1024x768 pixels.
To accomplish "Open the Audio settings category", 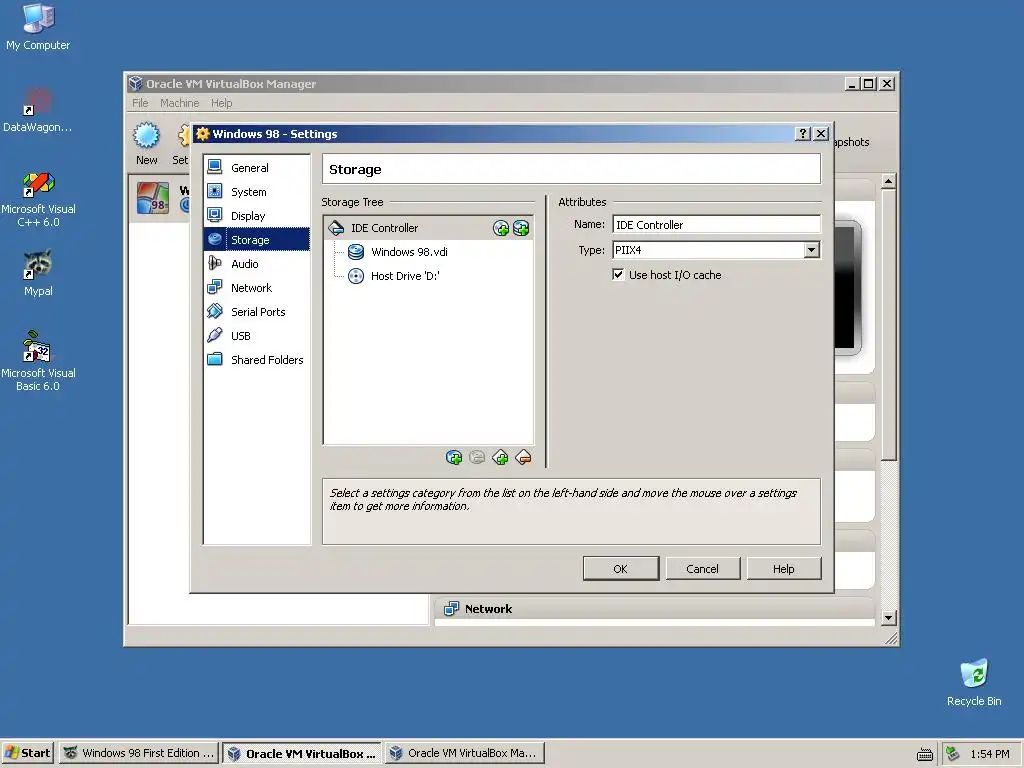I will (x=256, y=264).
